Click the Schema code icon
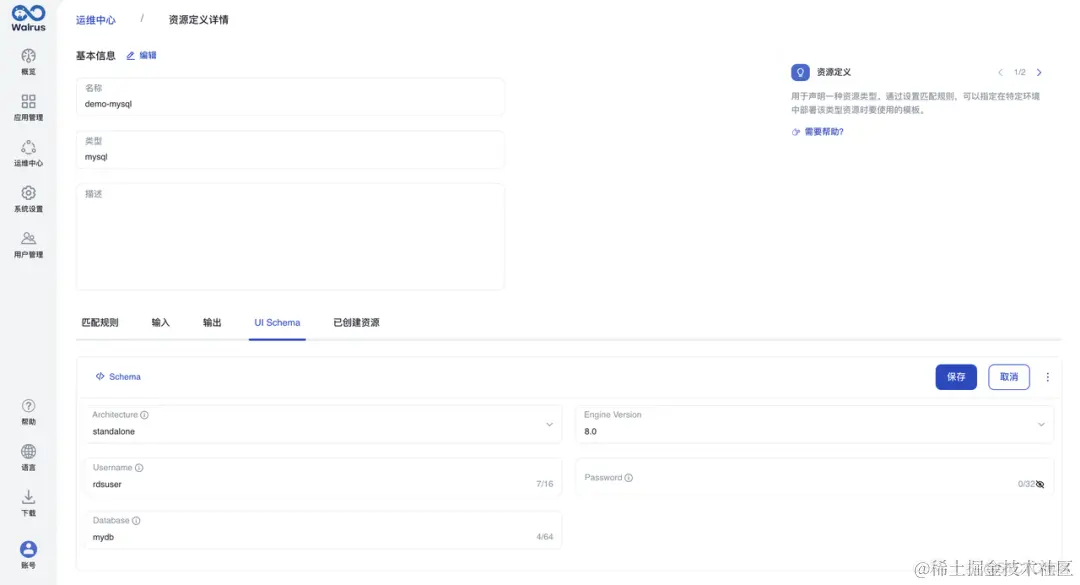The image size is (1080, 585). click(100, 376)
